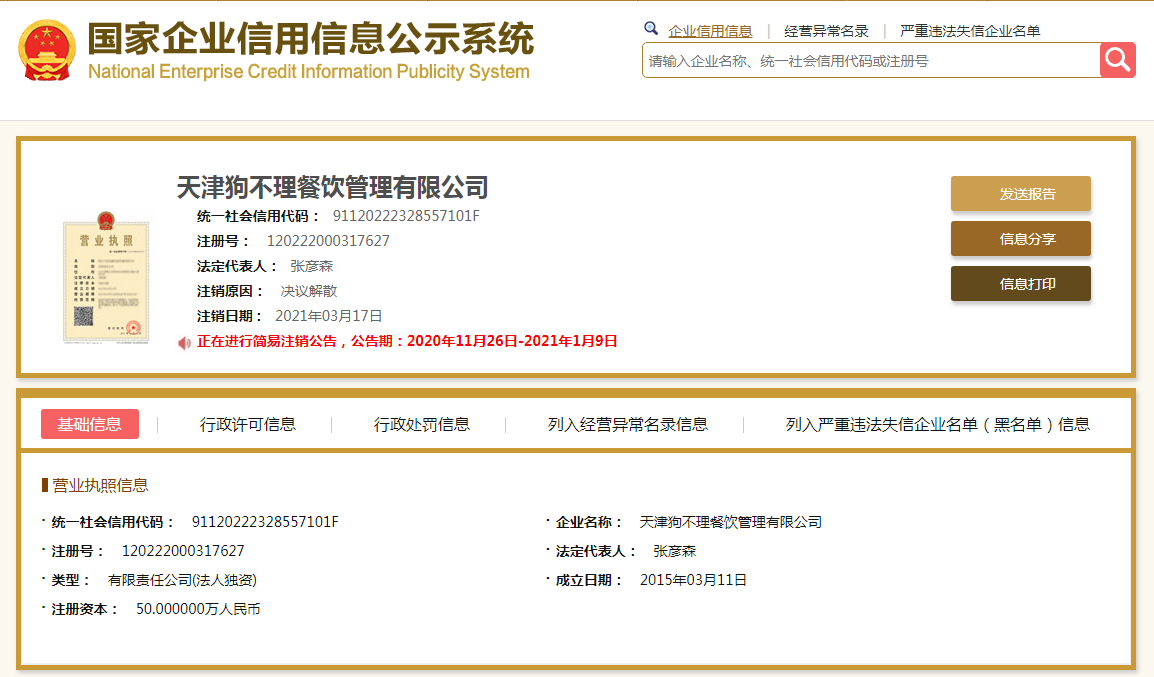
Task: Switch to the 基础信息 tab
Action: 88,424
